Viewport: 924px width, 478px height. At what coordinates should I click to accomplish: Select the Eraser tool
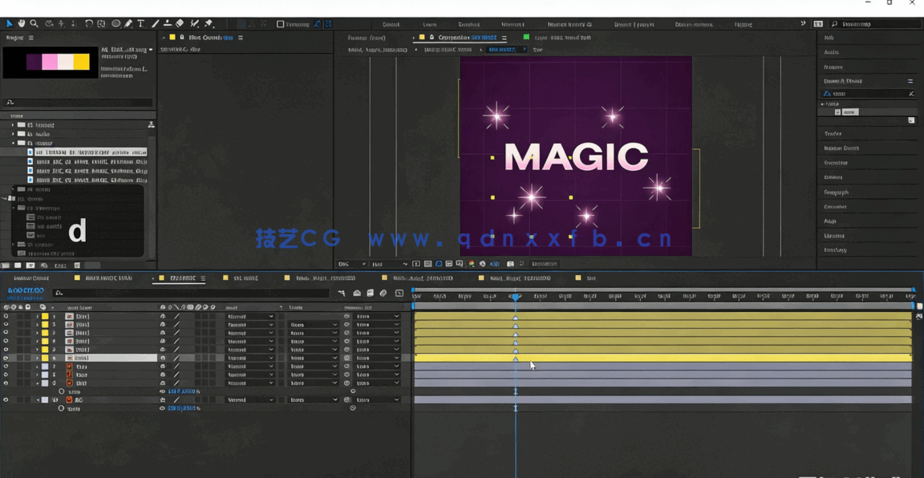[180, 23]
